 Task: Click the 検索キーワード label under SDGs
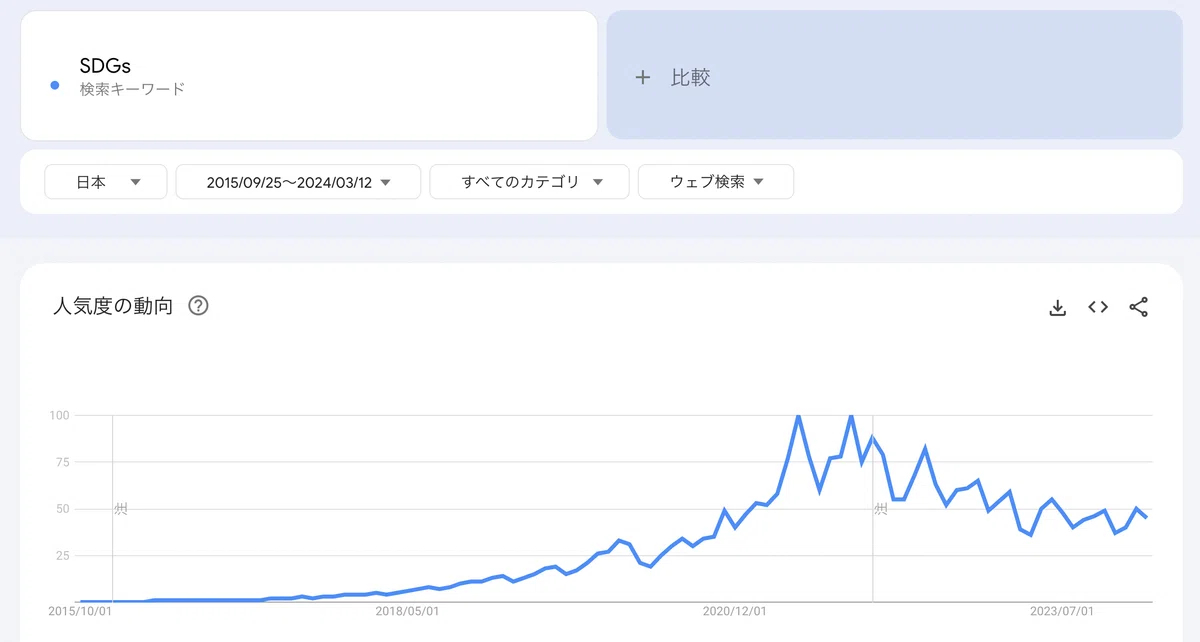click(133, 89)
